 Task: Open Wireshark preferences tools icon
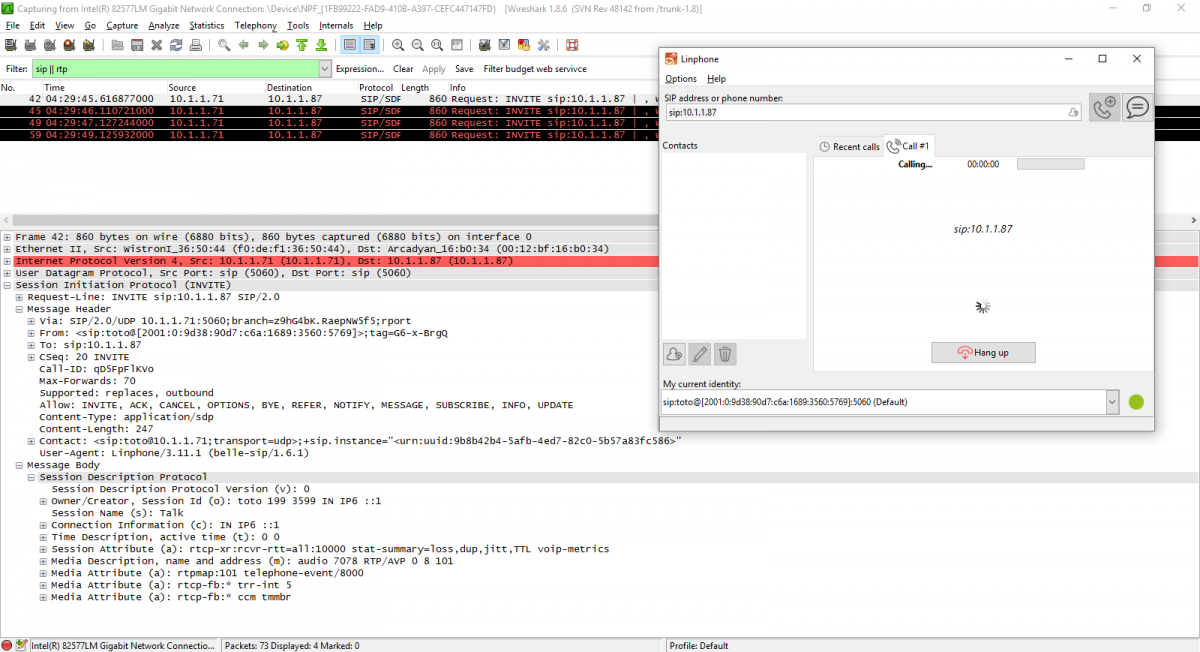543,45
